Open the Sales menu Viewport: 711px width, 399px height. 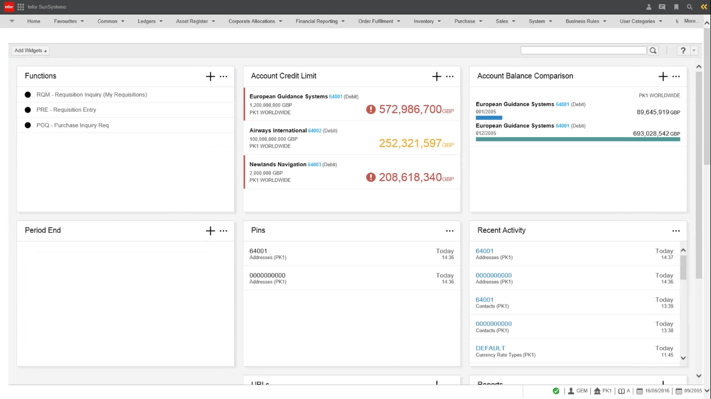coord(505,21)
